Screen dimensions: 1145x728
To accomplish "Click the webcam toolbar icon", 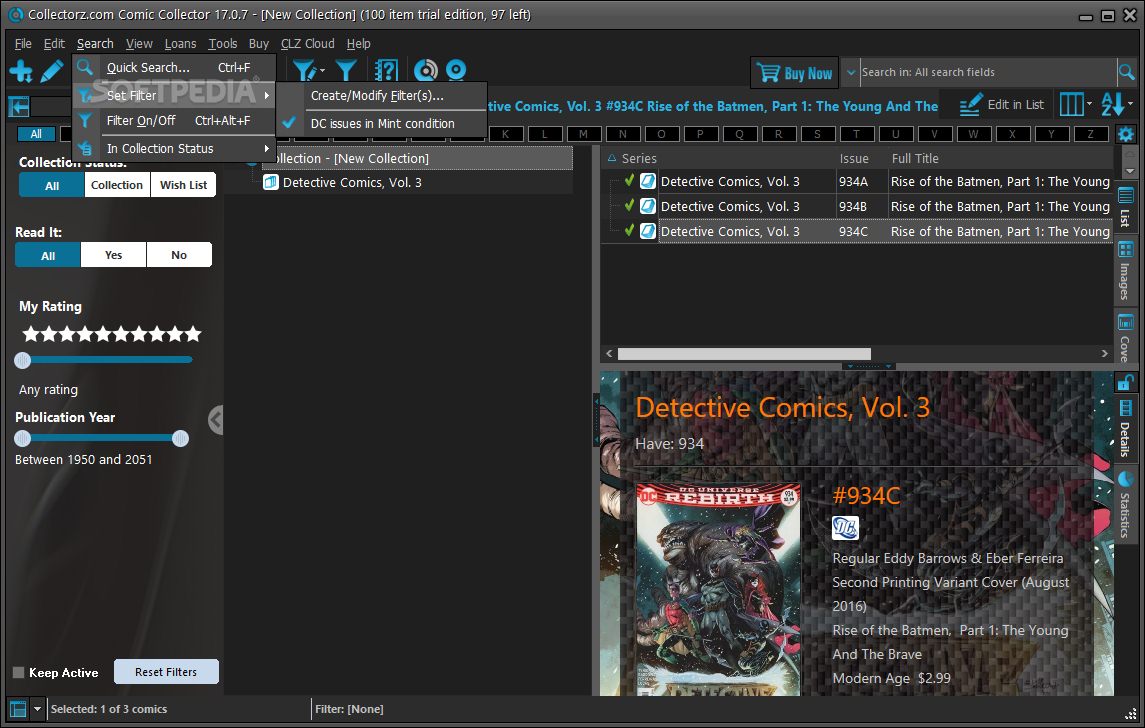I will tap(456, 71).
